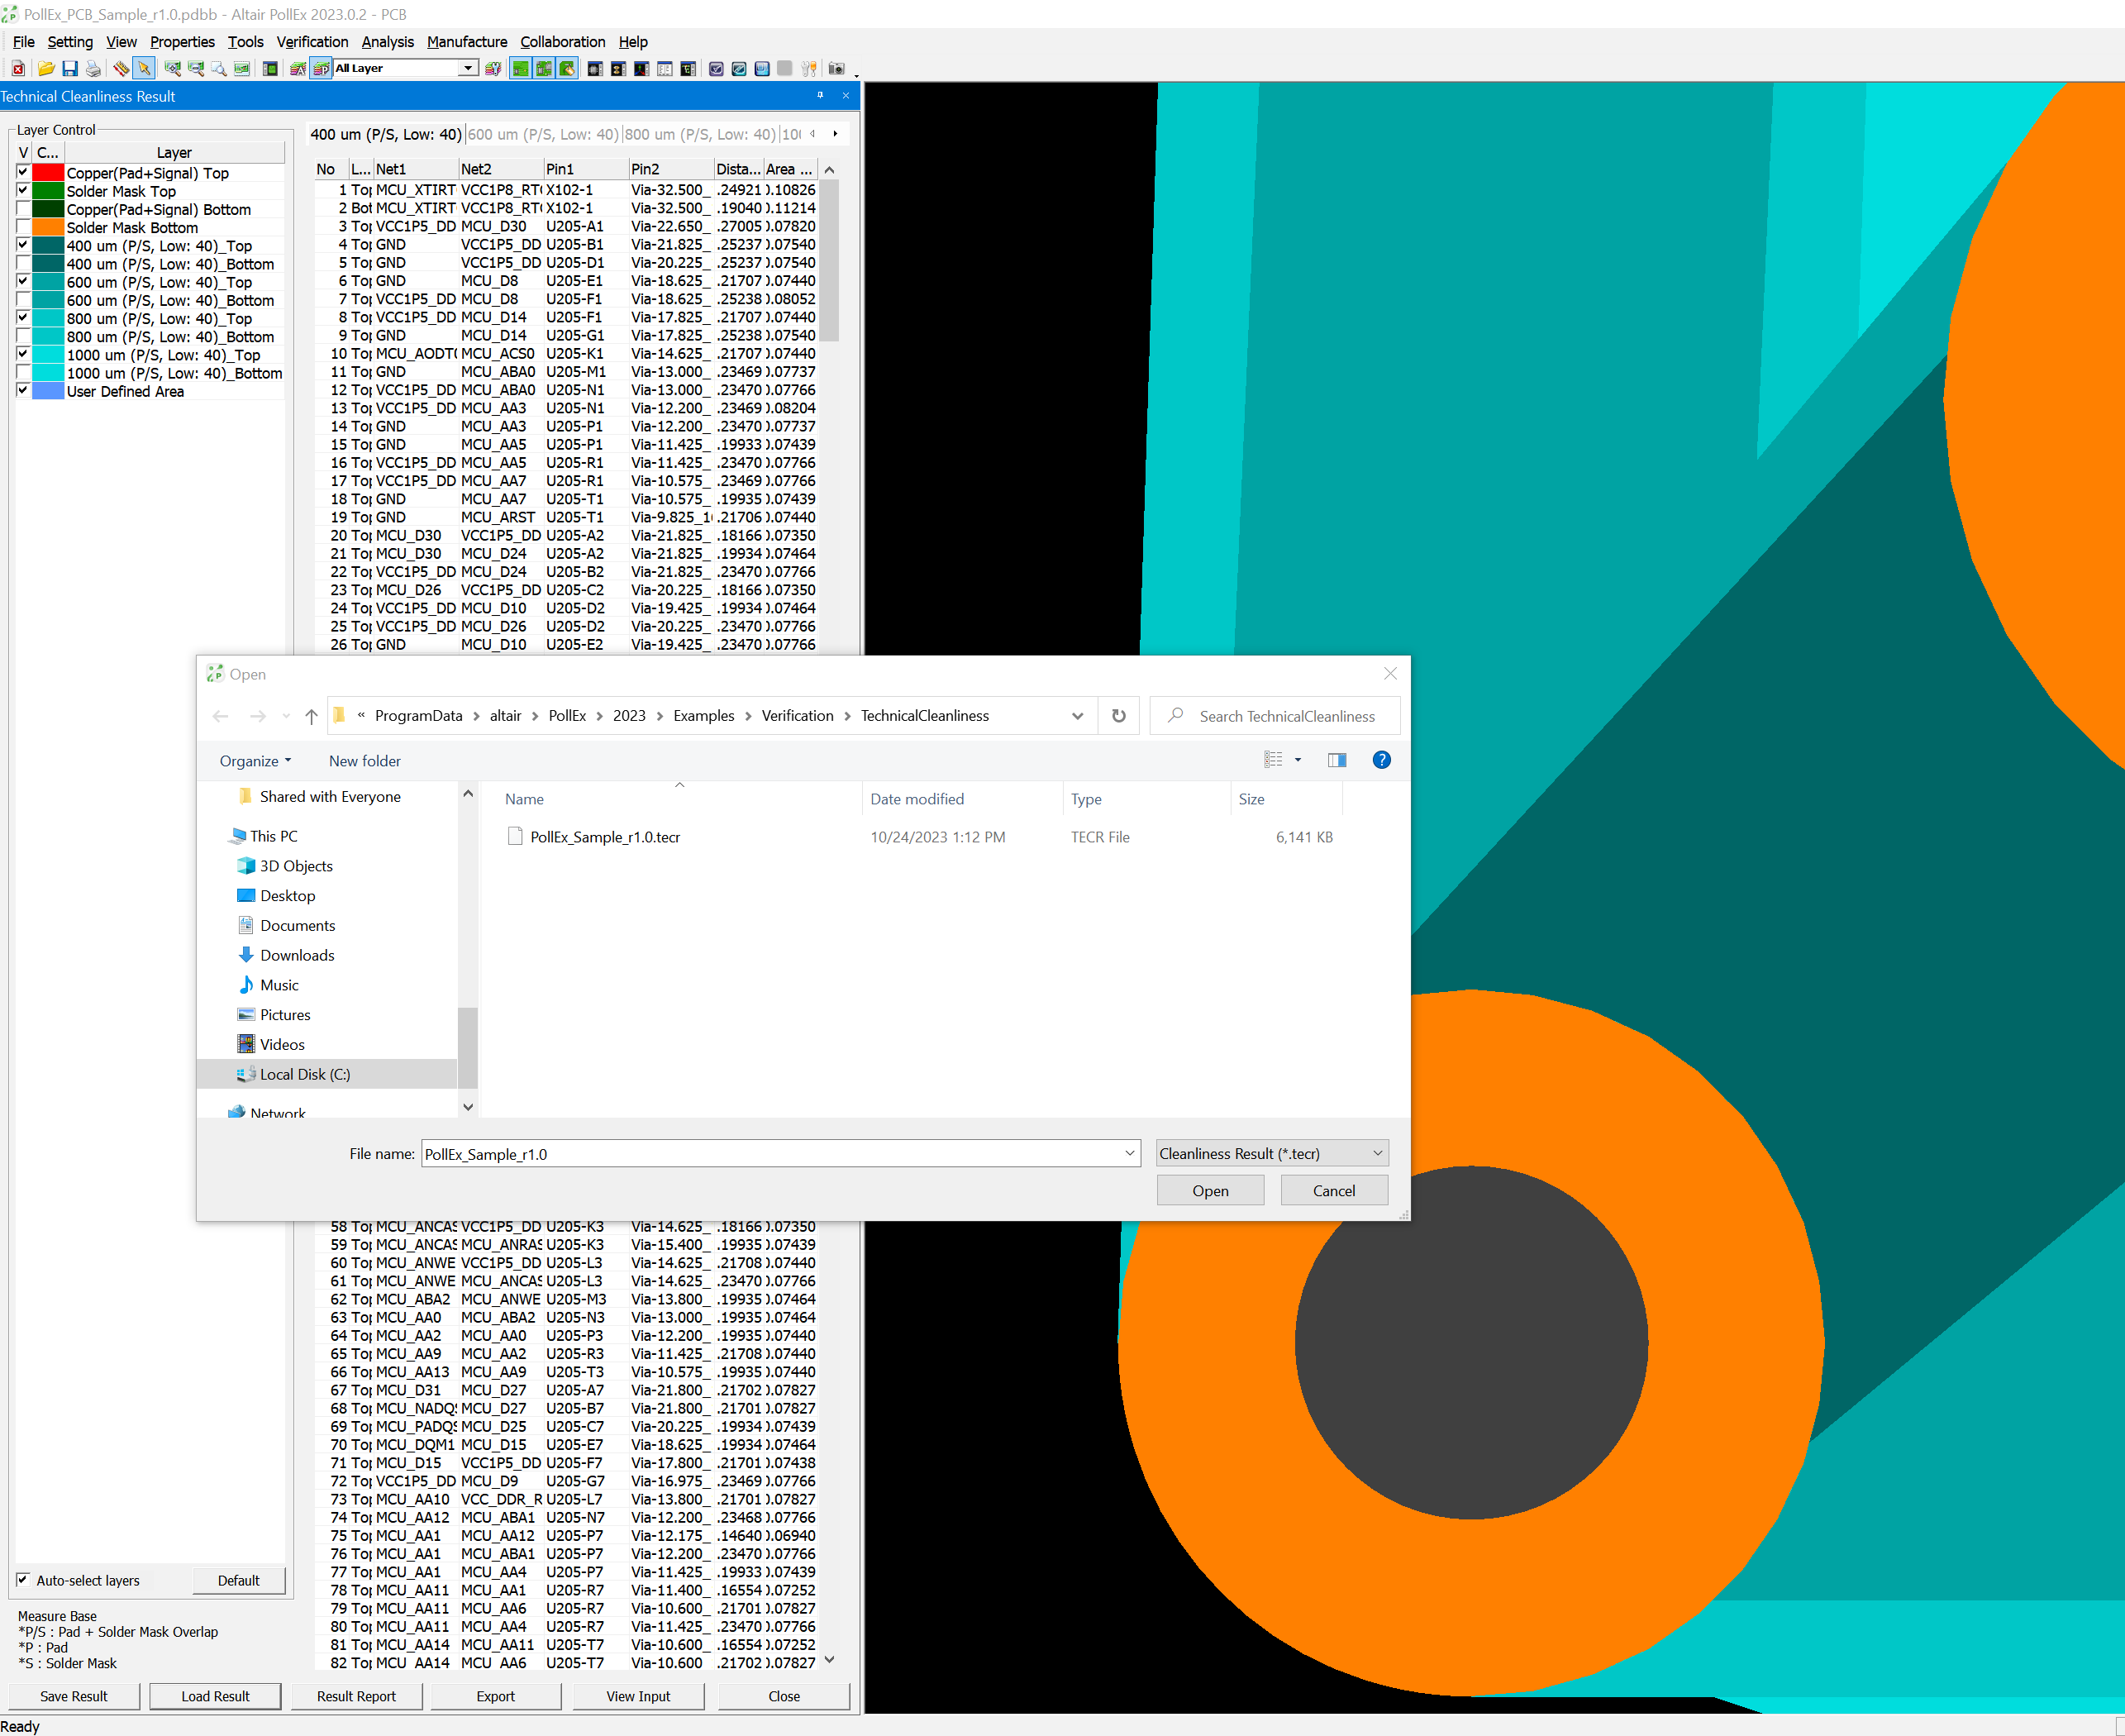The width and height of the screenshot is (2125, 1736).
Task: Click the help question mark icon
Action: point(1381,760)
